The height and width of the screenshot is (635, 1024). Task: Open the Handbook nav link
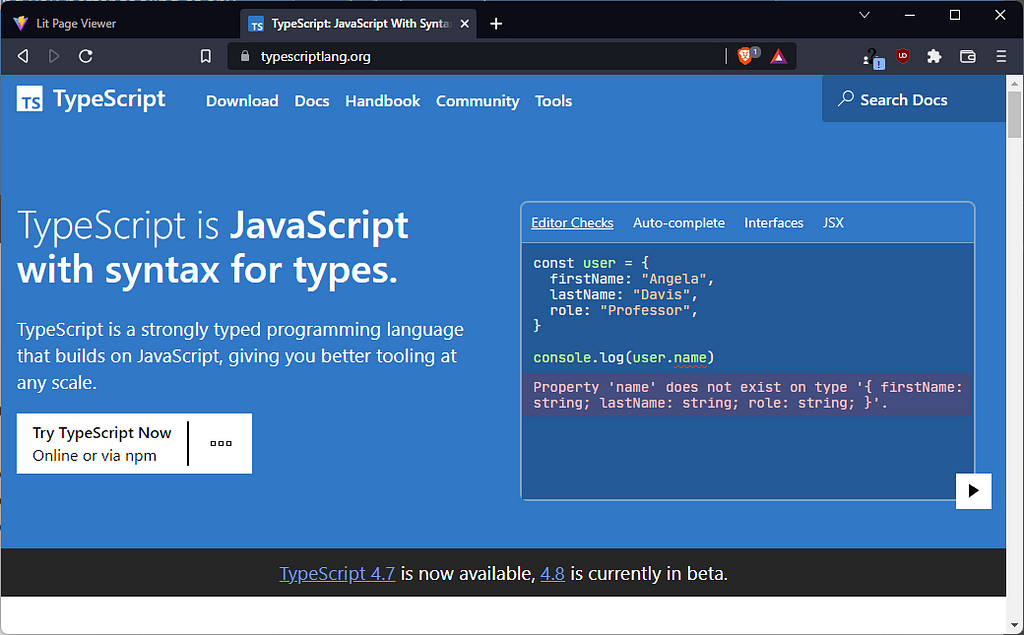[383, 101]
